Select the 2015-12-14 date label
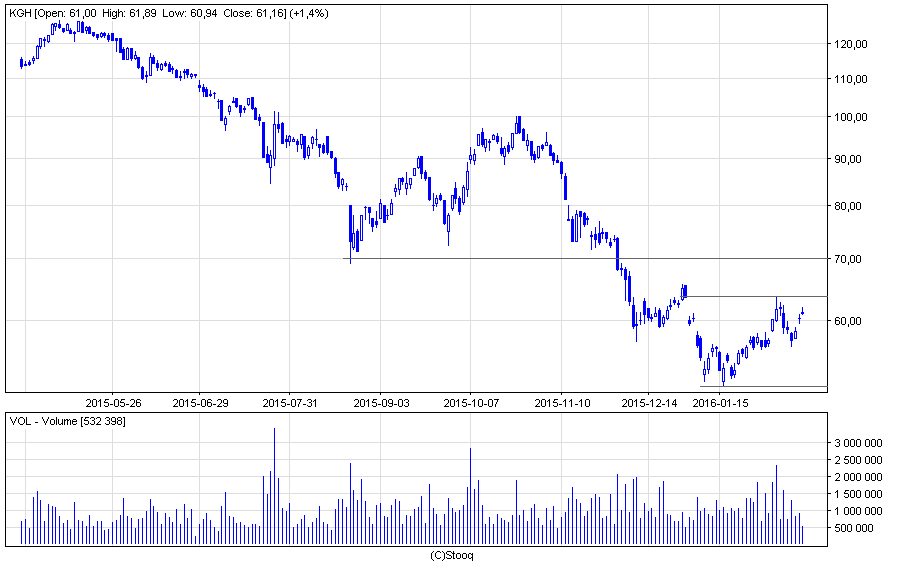This screenshot has width=900, height=563. tap(649, 403)
